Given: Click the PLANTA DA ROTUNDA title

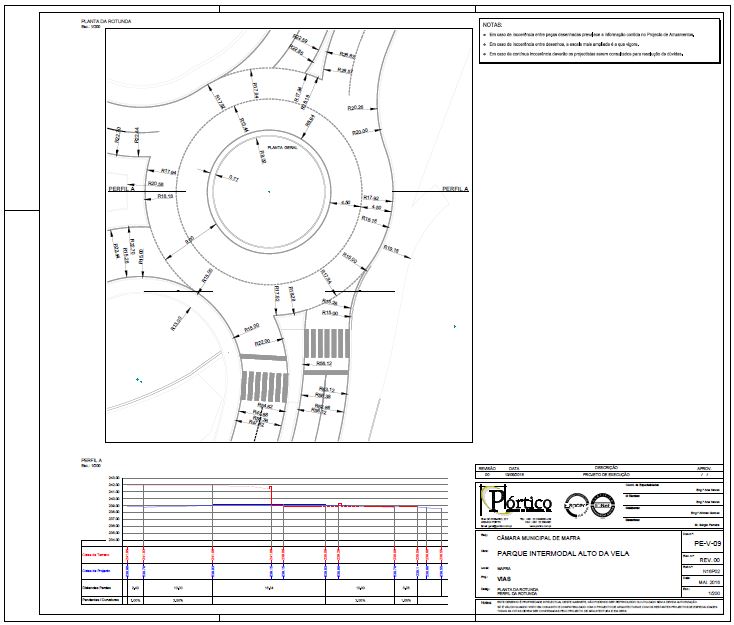Looking at the screenshot, I should (x=106, y=21).
